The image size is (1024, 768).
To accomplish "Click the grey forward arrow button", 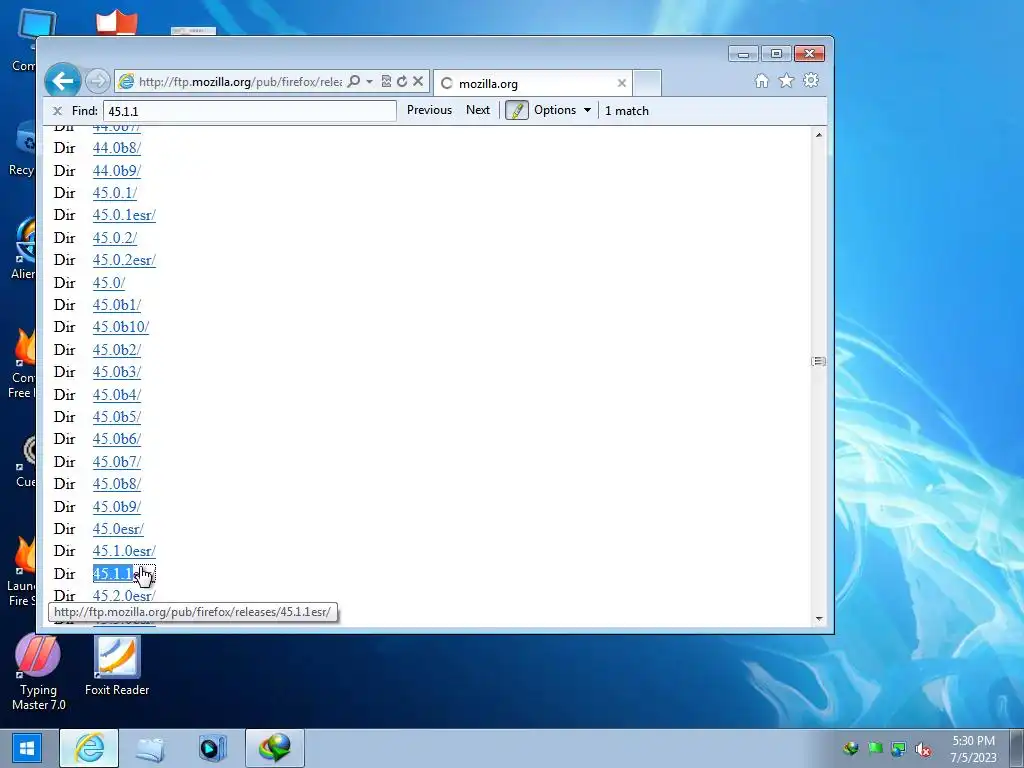I will tap(97, 82).
